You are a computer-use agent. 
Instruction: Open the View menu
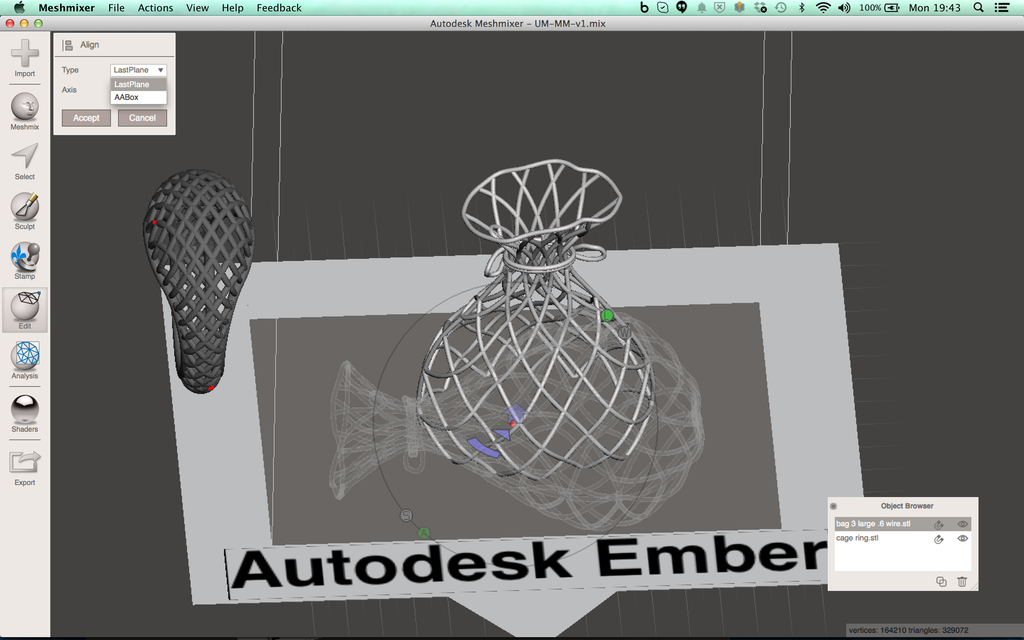(197, 8)
